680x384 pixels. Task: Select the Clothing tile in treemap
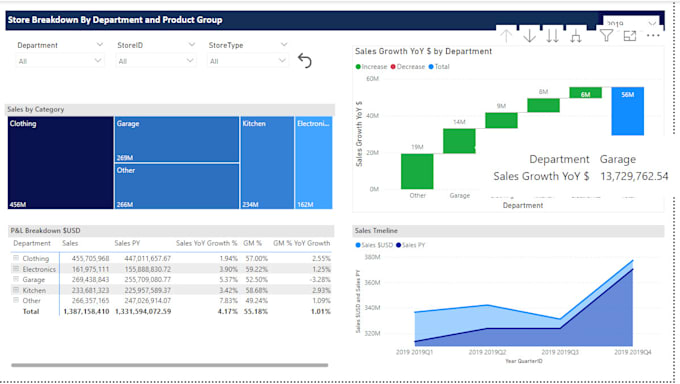[60, 163]
